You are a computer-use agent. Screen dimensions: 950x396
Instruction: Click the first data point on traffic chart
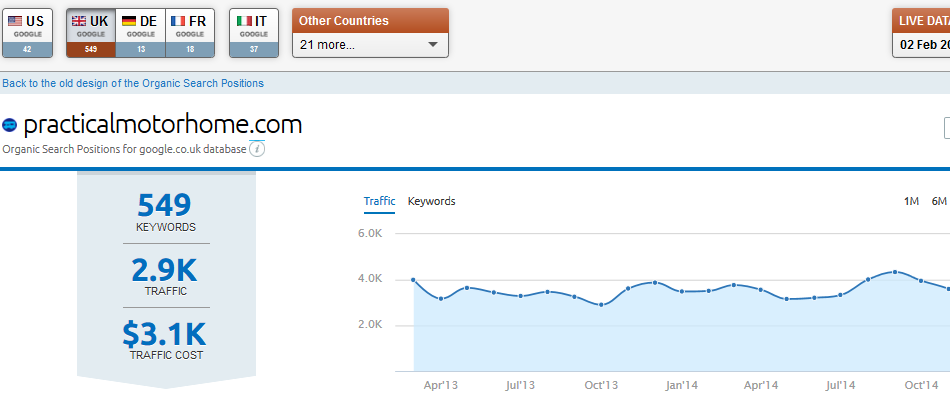pyautogui.click(x=413, y=280)
